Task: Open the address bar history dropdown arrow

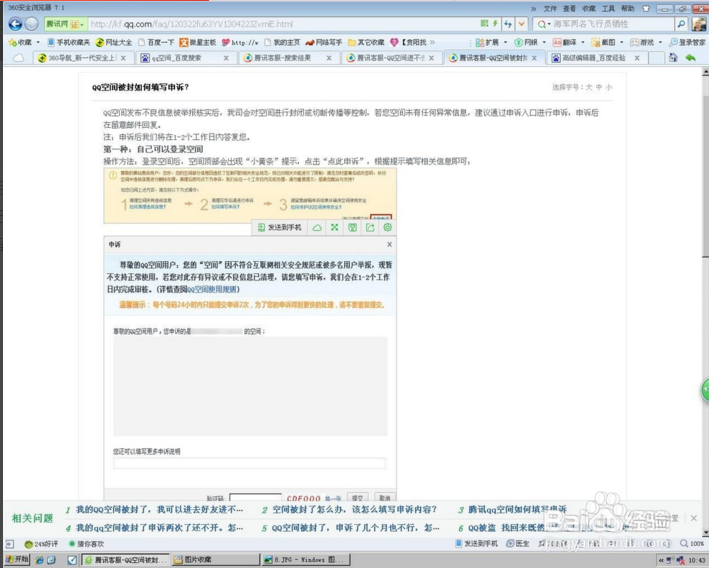Action: click(x=521, y=24)
